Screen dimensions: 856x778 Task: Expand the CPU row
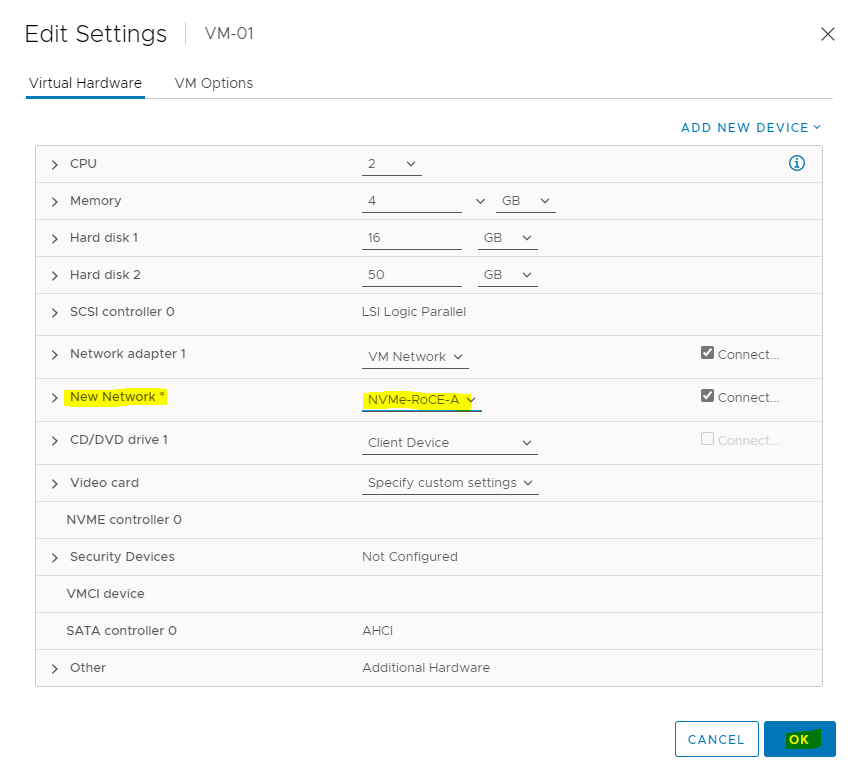[54, 164]
